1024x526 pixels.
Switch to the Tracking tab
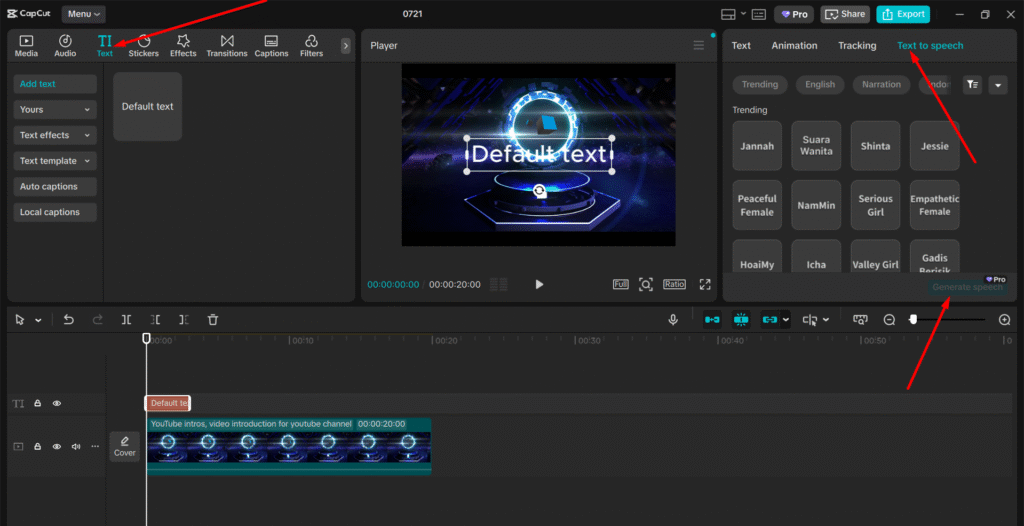pos(857,46)
